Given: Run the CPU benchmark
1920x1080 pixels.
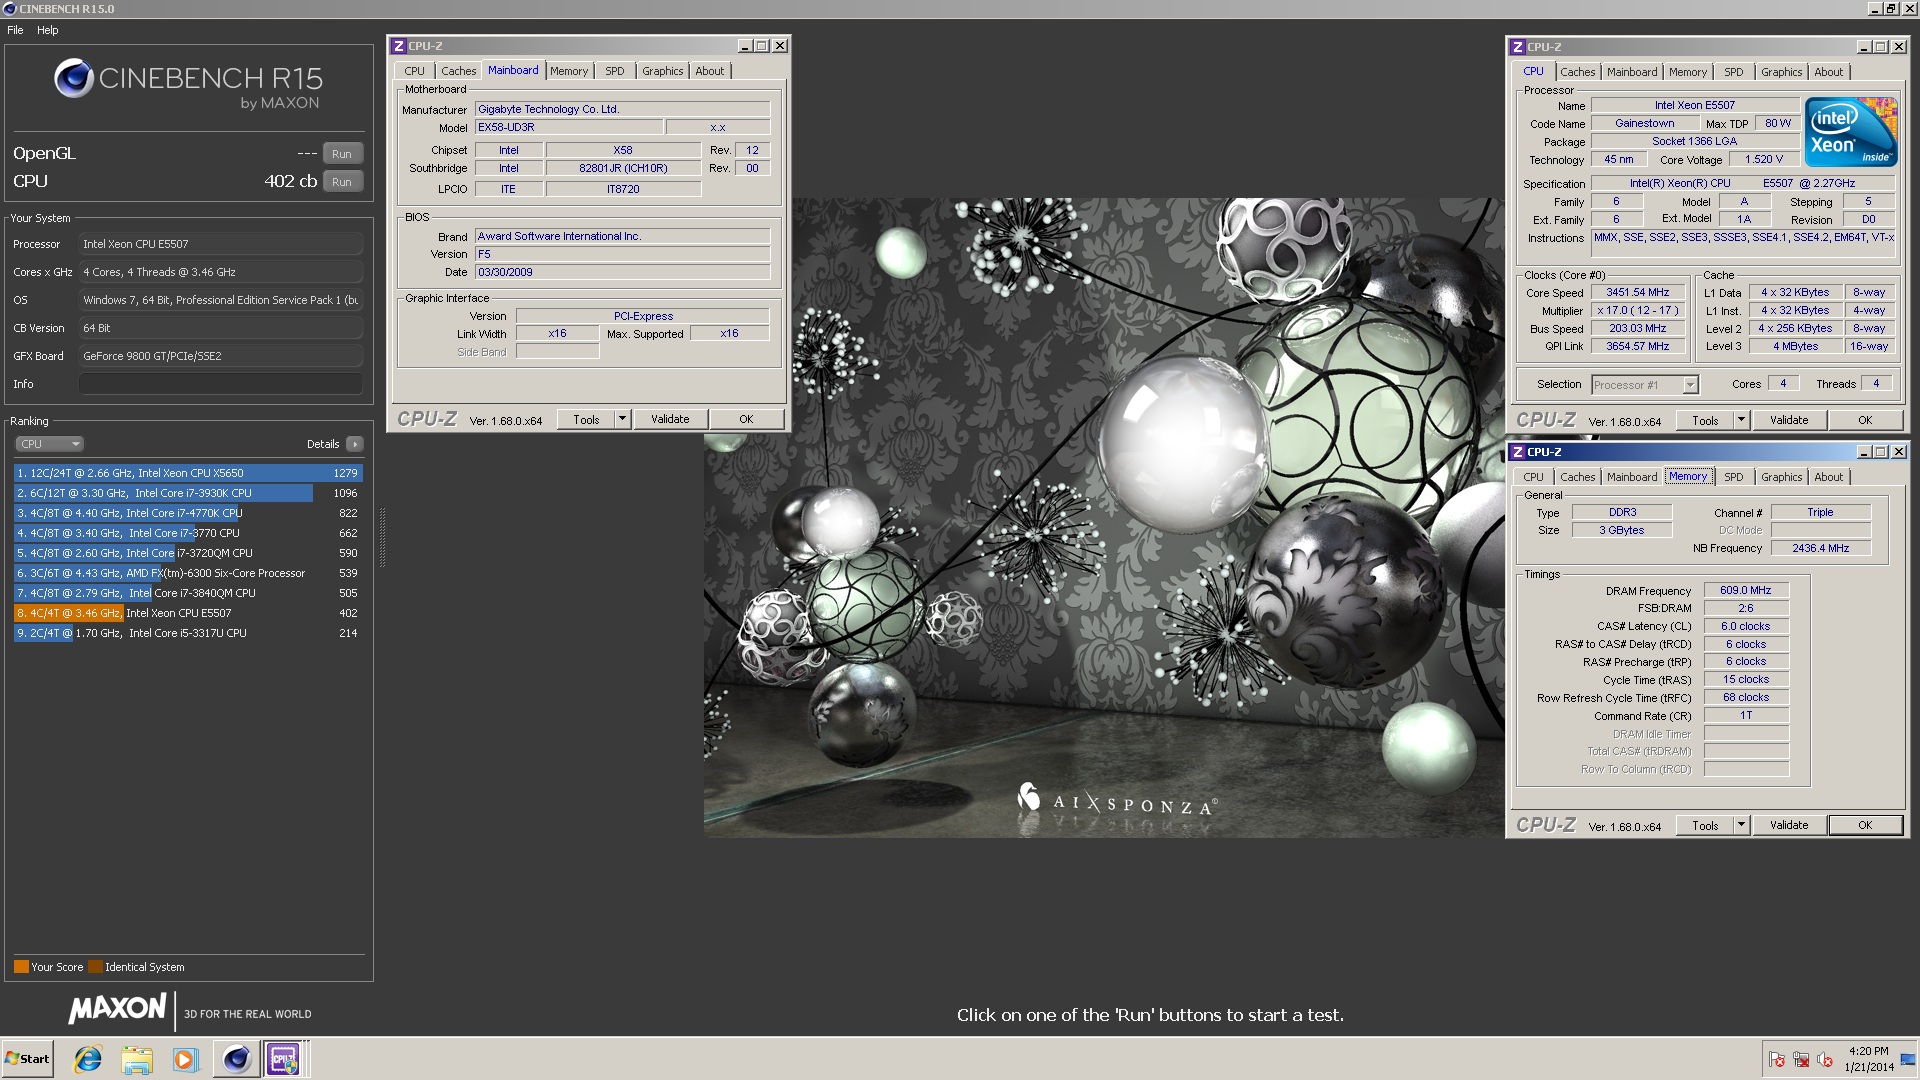Looking at the screenshot, I should pyautogui.click(x=342, y=182).
